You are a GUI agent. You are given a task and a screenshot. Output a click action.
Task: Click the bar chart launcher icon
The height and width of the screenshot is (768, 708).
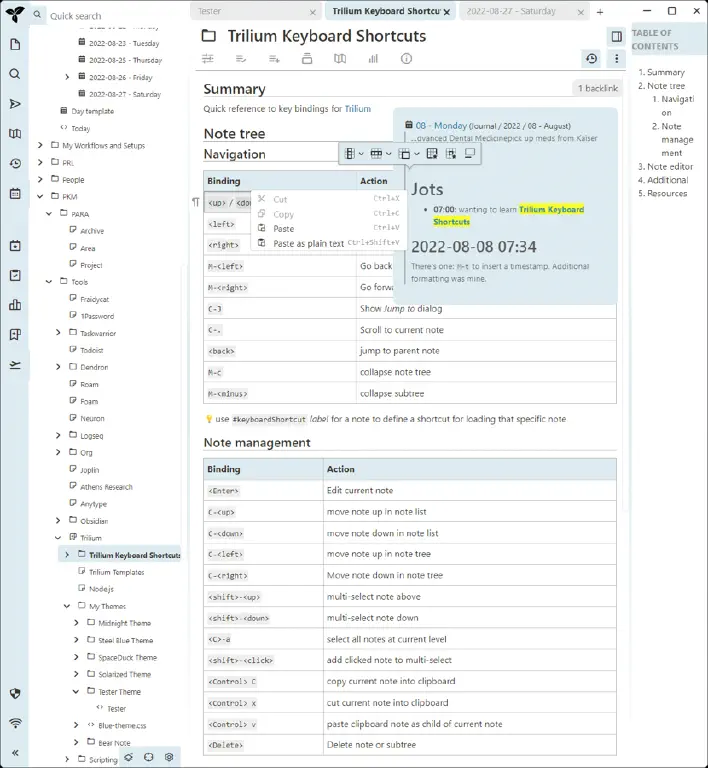(15, 305)
